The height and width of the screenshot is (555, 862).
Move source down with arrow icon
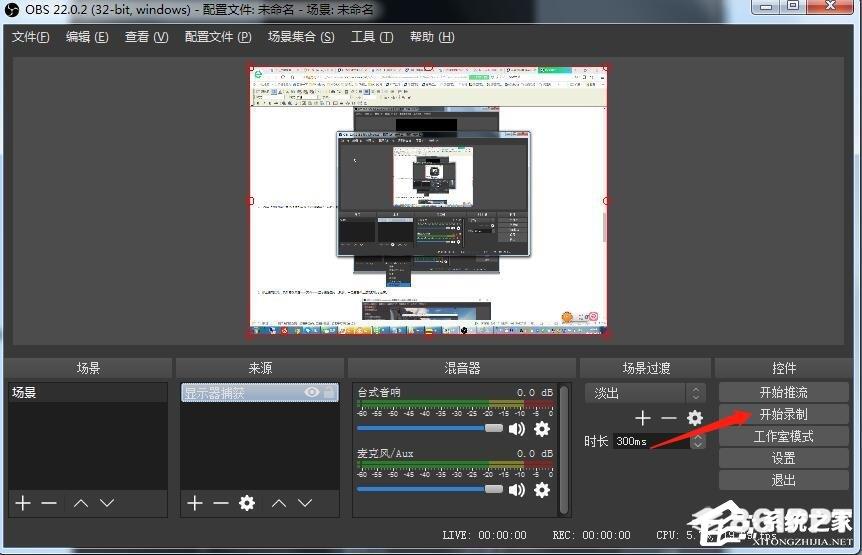(x=305, y=503)
